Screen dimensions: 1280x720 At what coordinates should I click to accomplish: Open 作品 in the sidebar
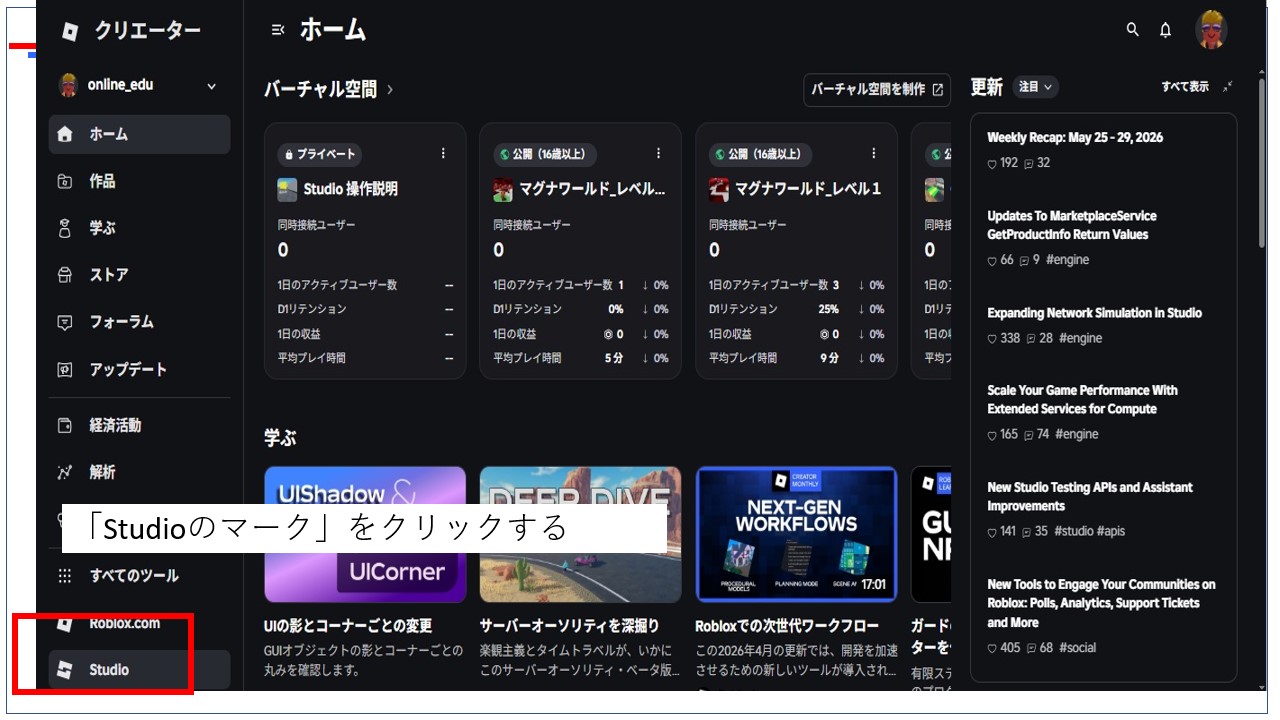[139, 181]
